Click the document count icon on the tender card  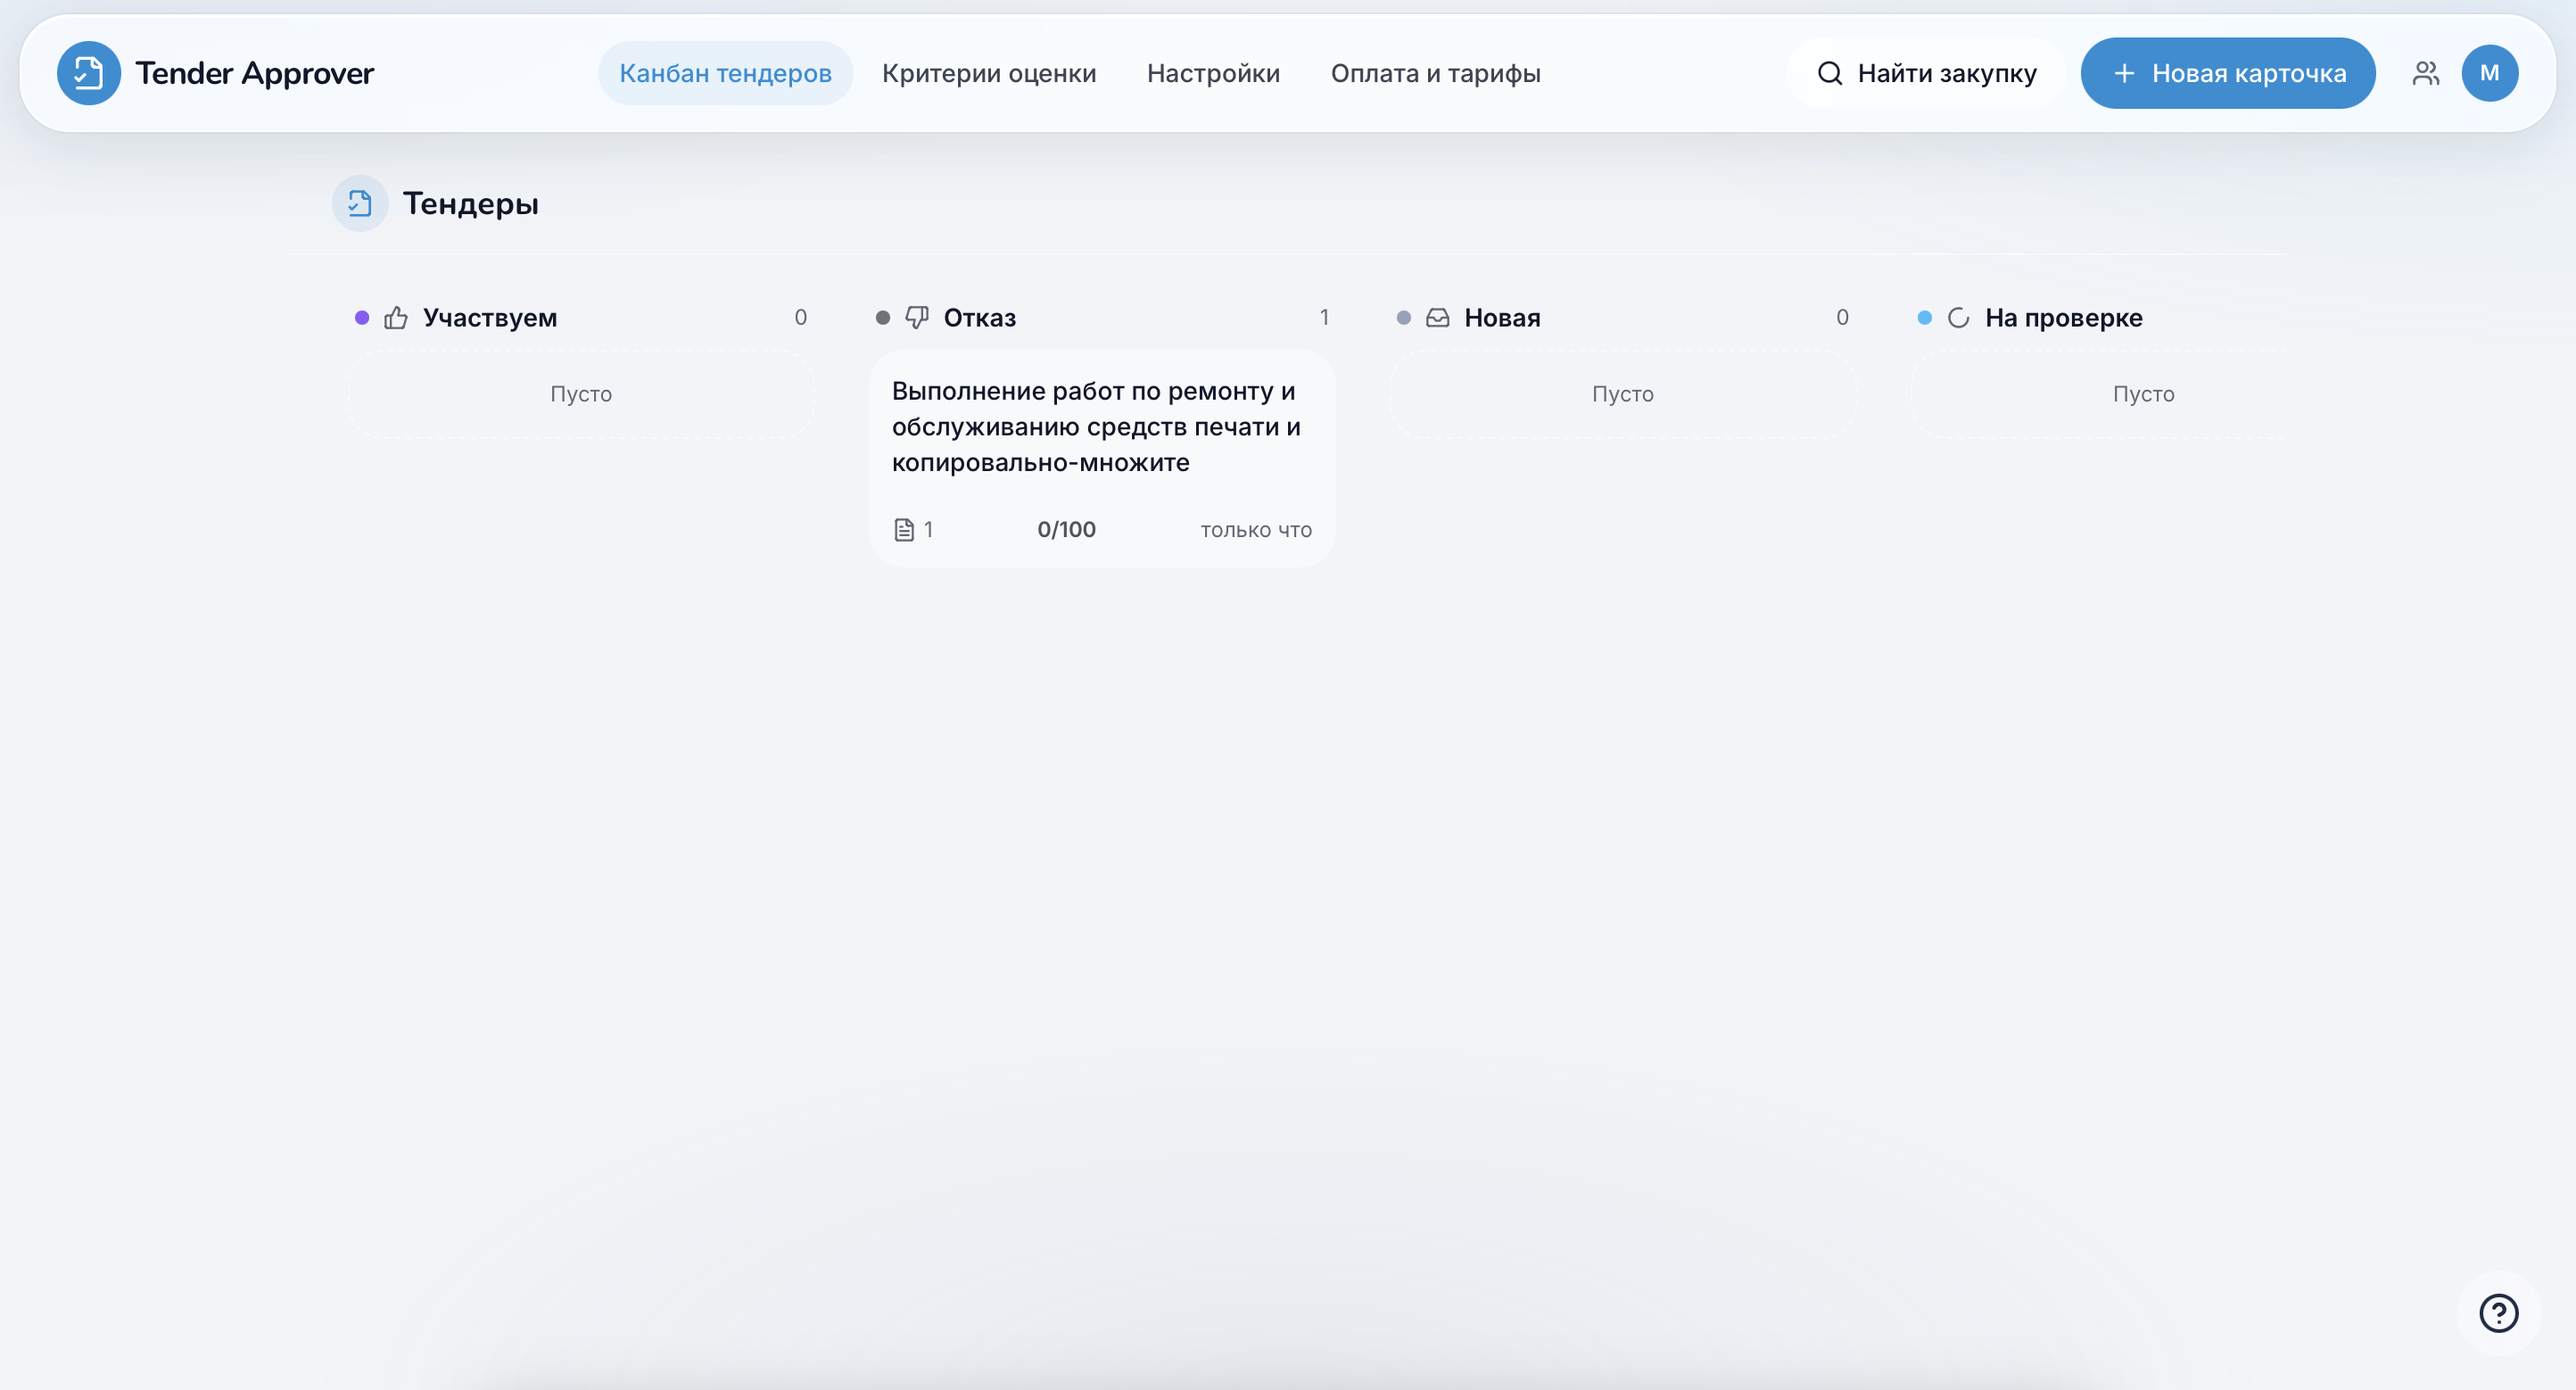(904, 530)
